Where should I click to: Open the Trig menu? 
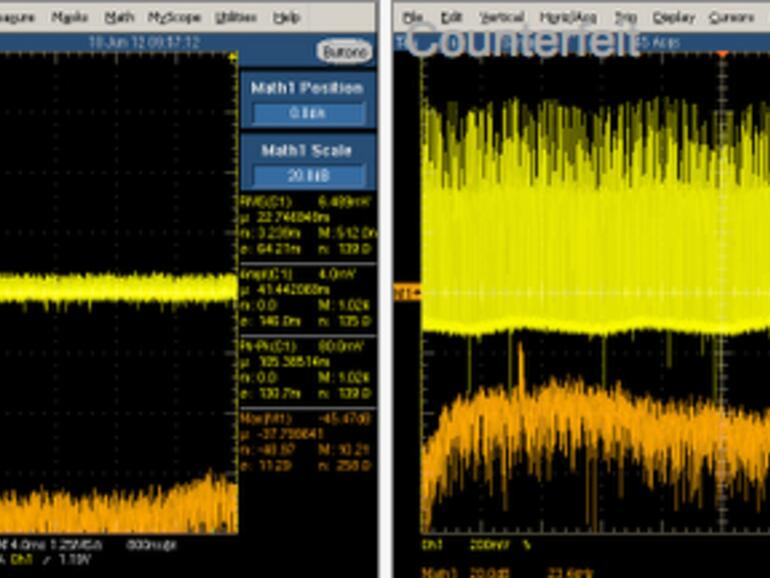[x=625, y=17]
